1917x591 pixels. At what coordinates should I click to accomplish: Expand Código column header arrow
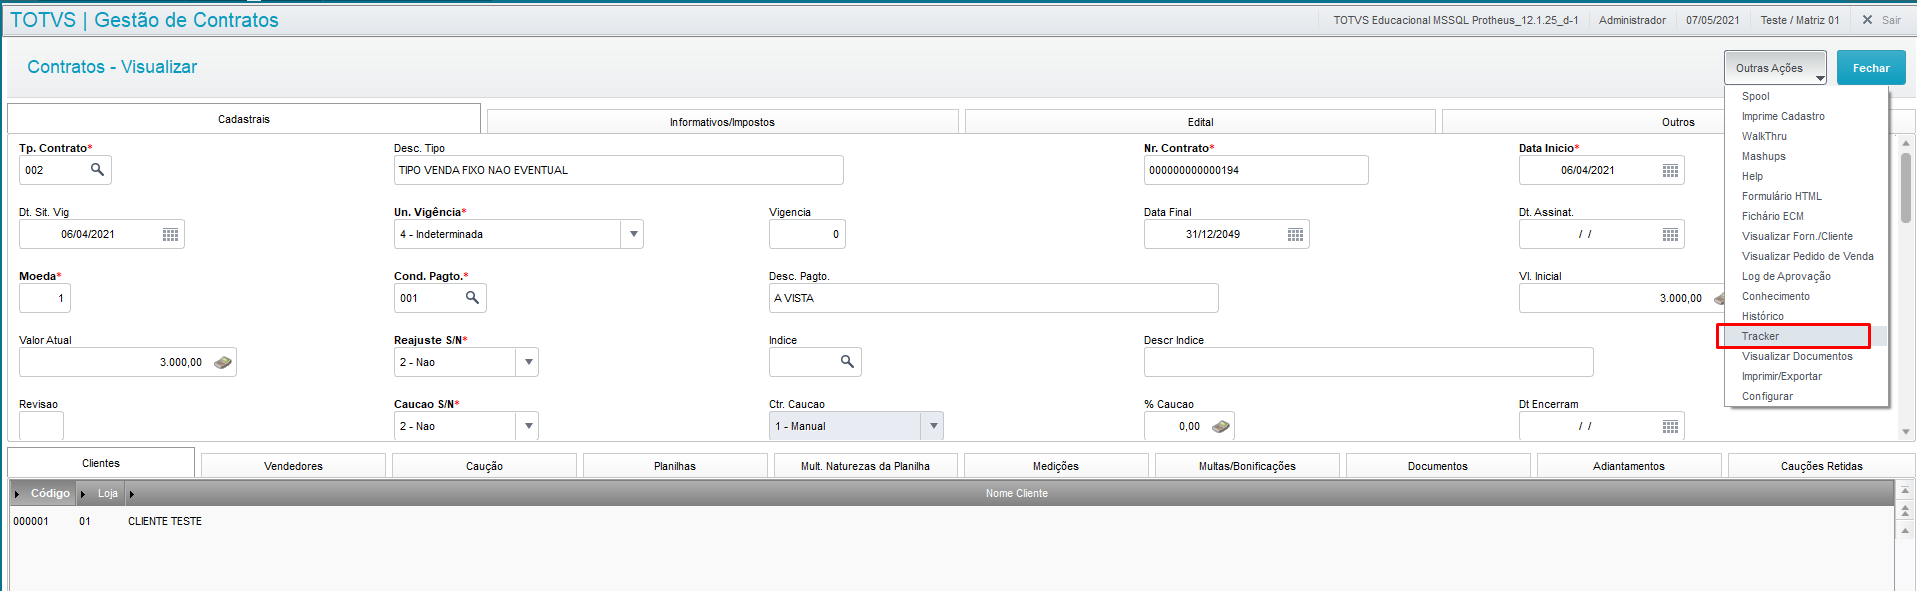pos(17,494)
